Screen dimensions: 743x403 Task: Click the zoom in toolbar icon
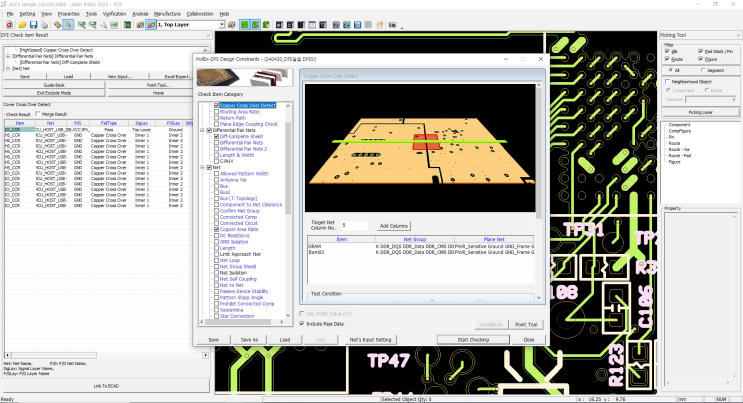pyautogui.click(x=82, y=25)
